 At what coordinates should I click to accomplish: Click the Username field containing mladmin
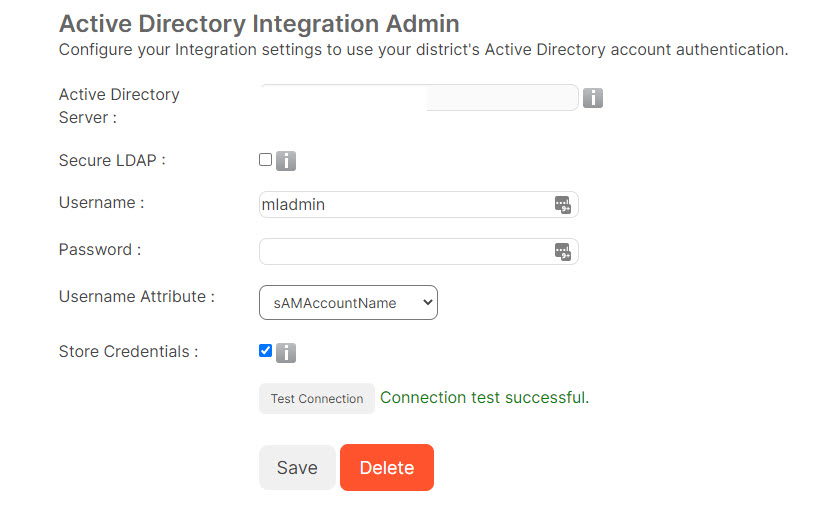tap(419, 205)
